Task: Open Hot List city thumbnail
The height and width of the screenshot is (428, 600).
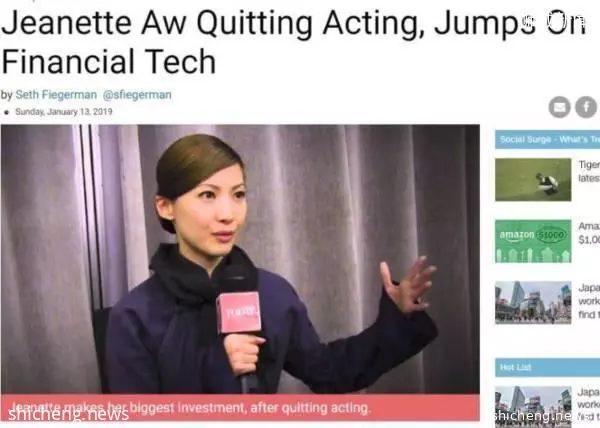Action: [x=533, y=406]
